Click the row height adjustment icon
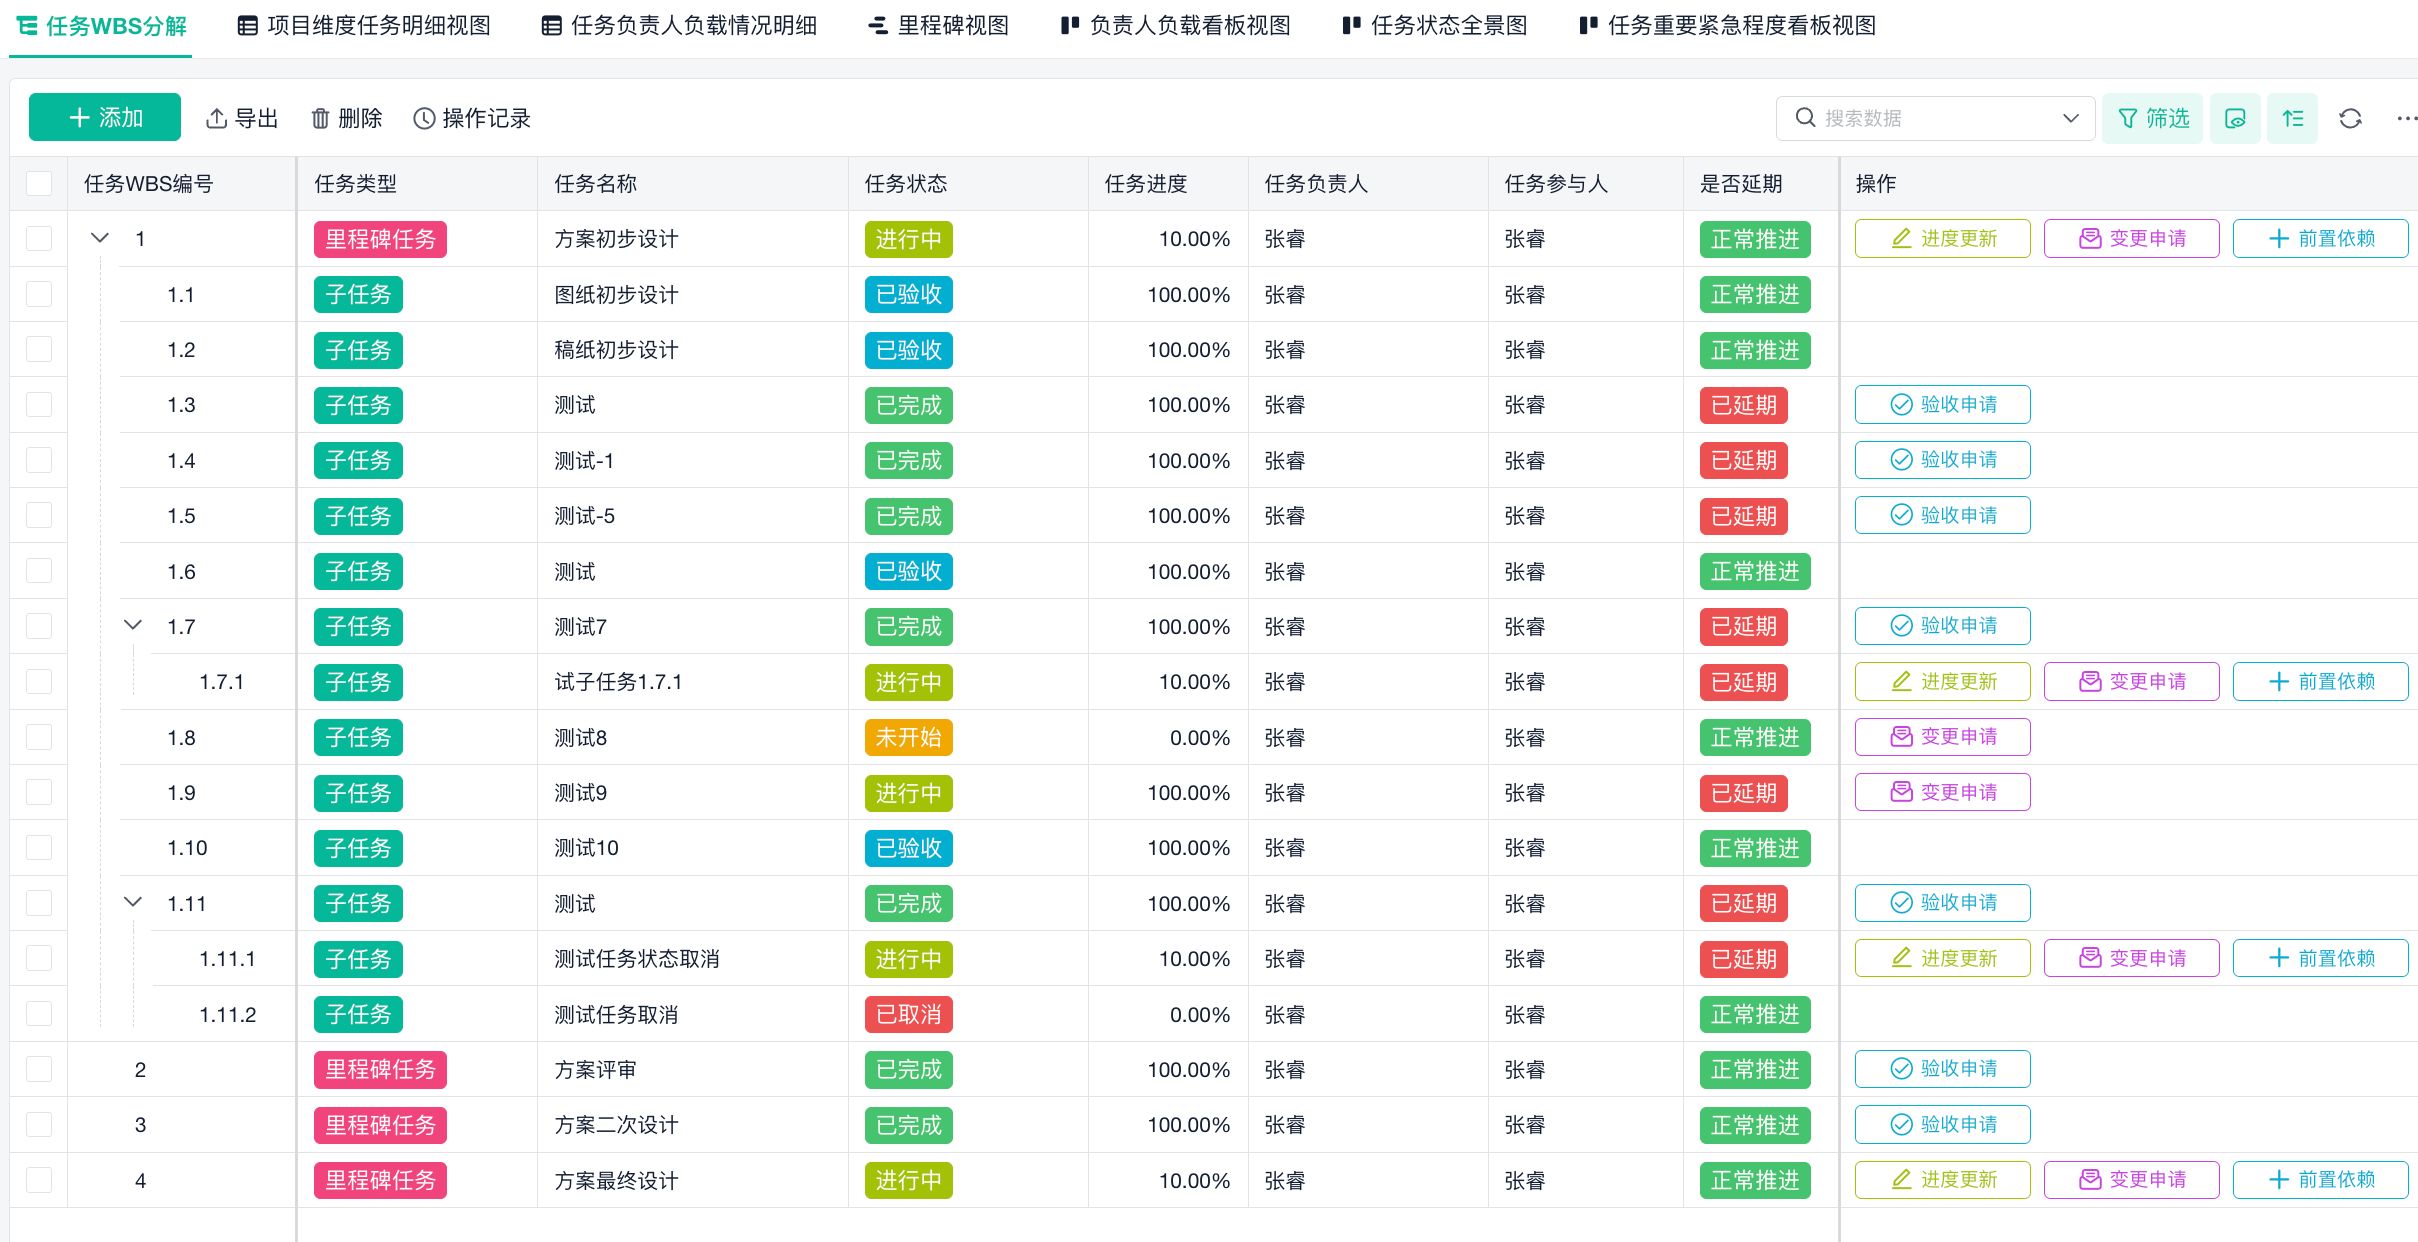Viewport: 2418px width, 1242px height. [2292, 118]
